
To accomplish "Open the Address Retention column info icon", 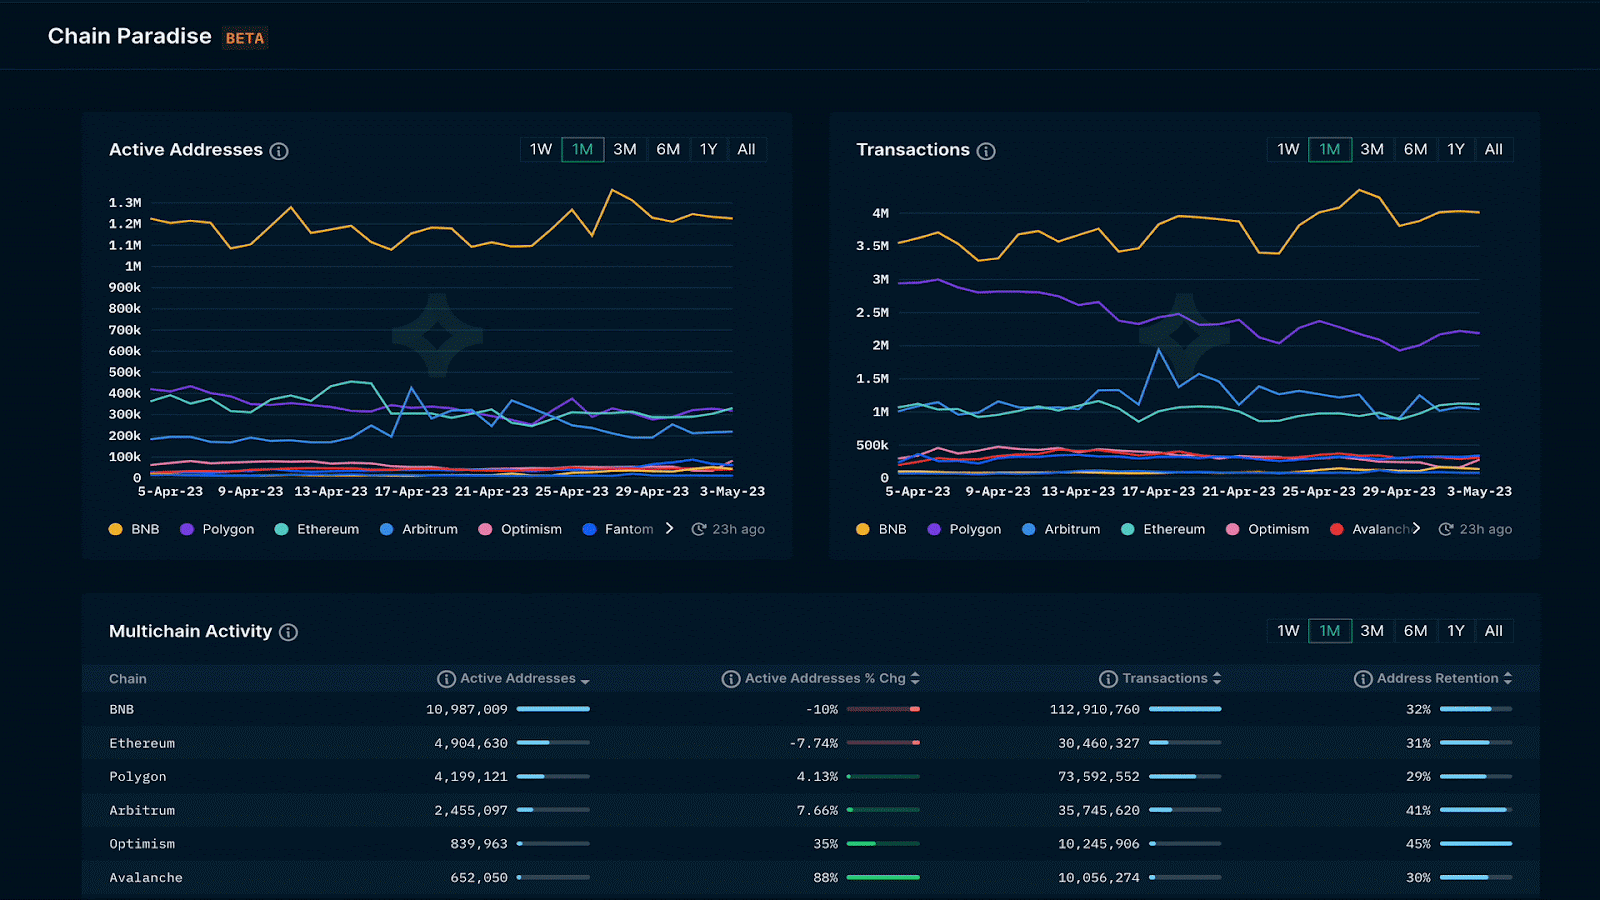I will pos(1363,678).
